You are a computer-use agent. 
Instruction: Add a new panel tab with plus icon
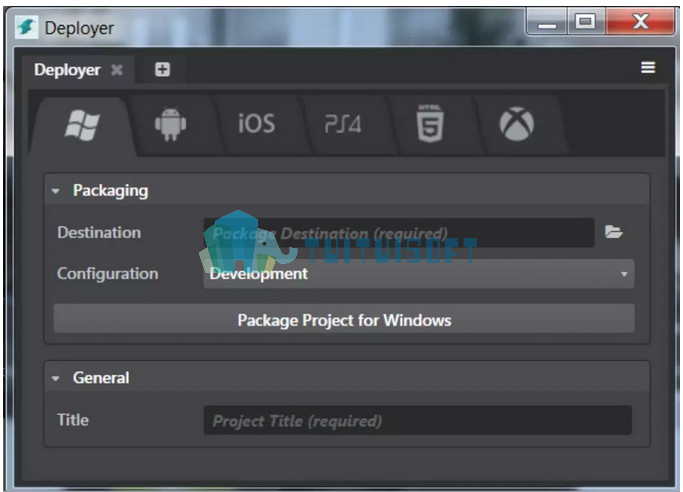coord(162,69)
